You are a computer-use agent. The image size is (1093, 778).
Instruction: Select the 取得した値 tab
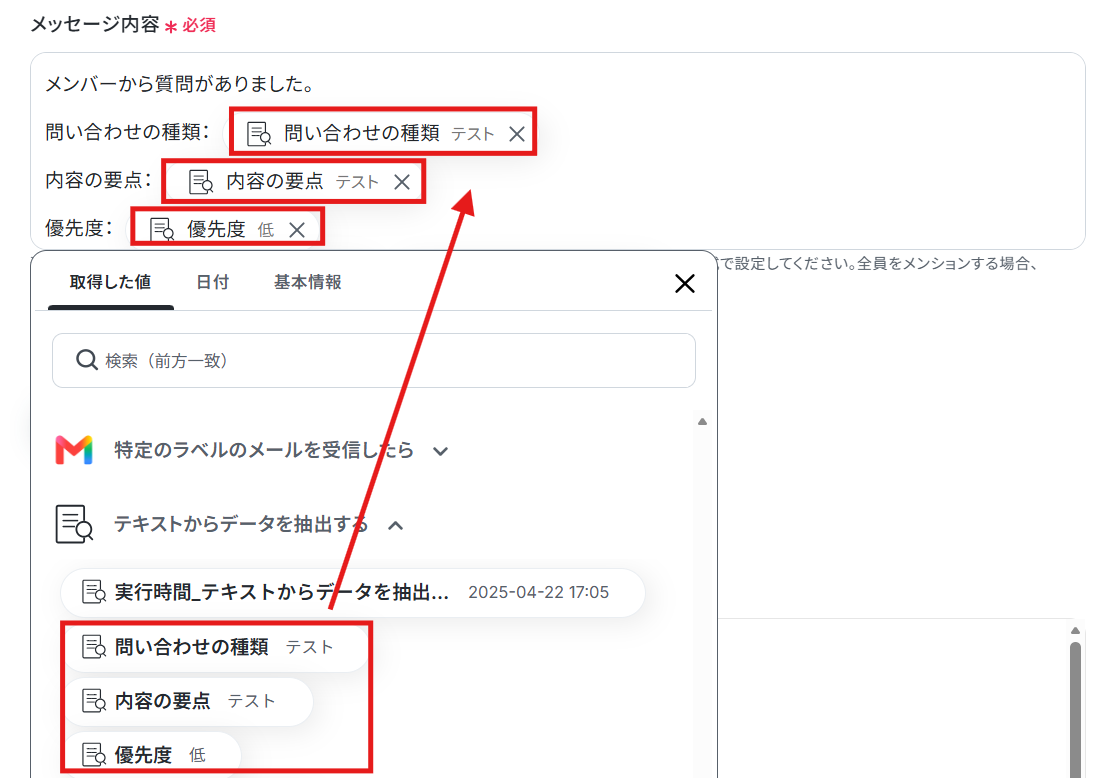pos(110,282)
